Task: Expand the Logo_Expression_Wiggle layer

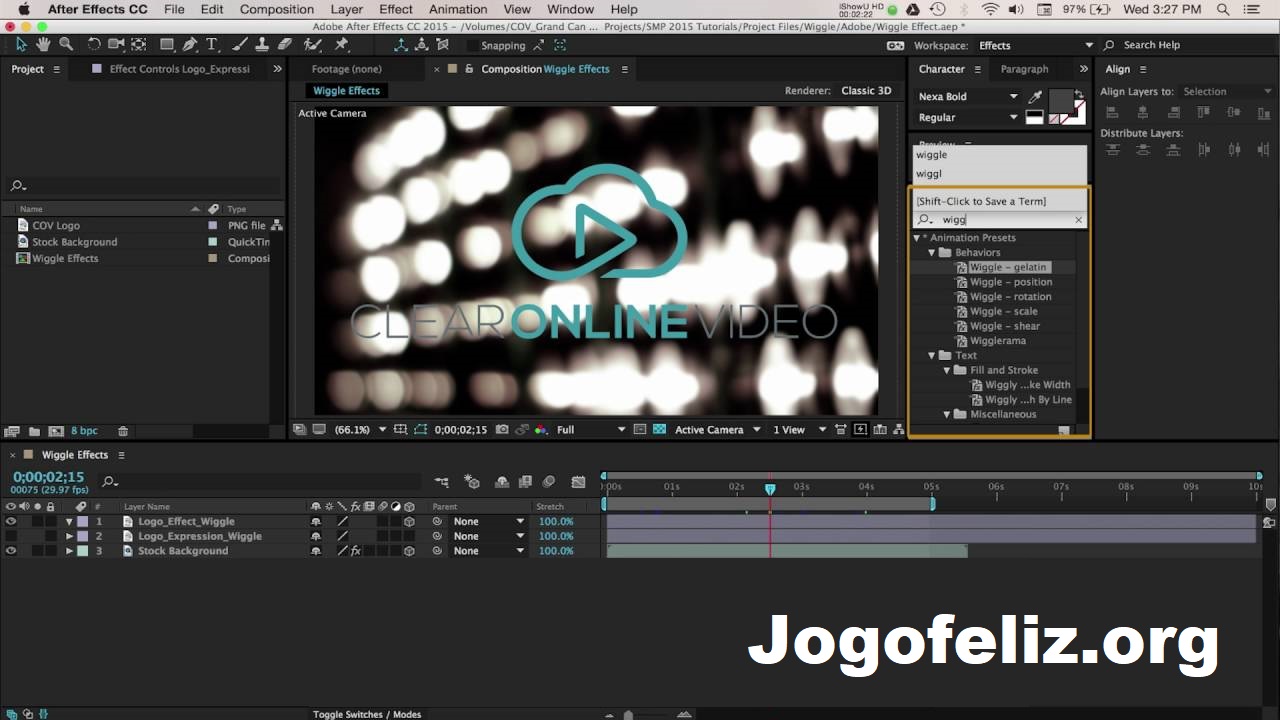Action: 69,536
